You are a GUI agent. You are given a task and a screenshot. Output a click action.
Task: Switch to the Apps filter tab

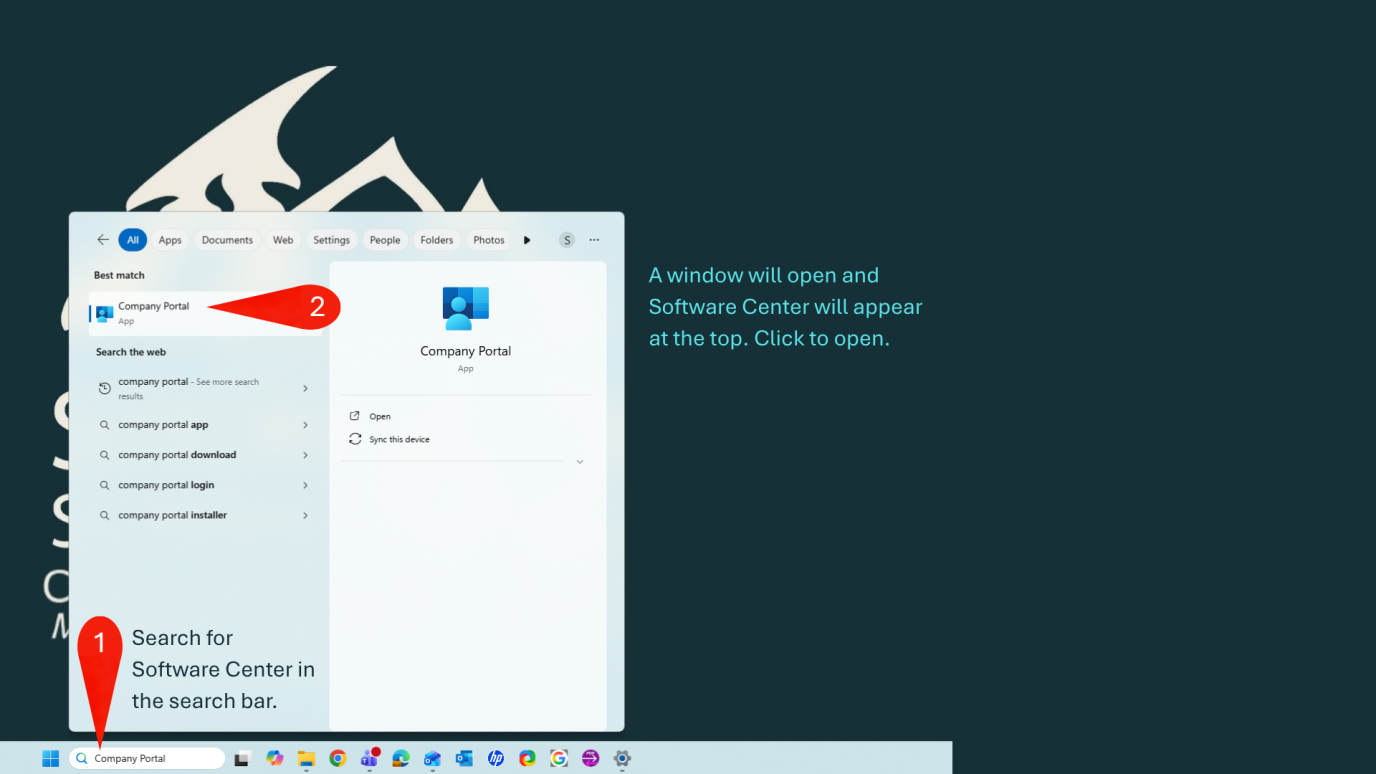[x=170, y=240]
